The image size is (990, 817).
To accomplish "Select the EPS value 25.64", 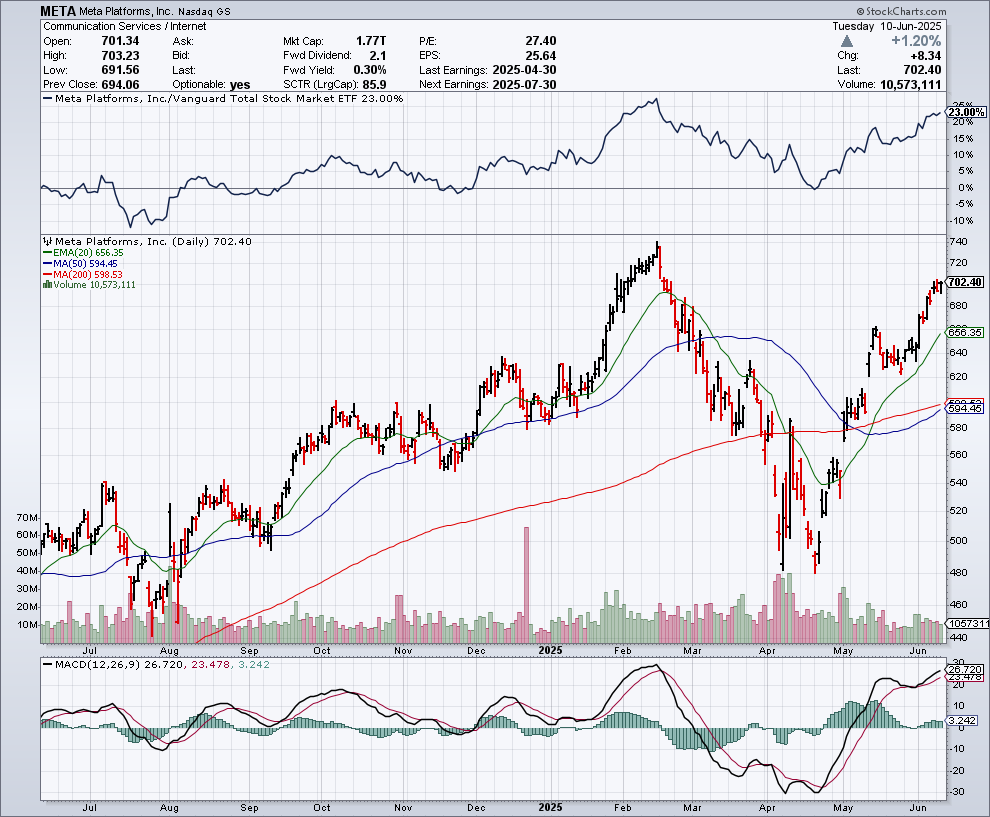I will [x=540, y=56].
